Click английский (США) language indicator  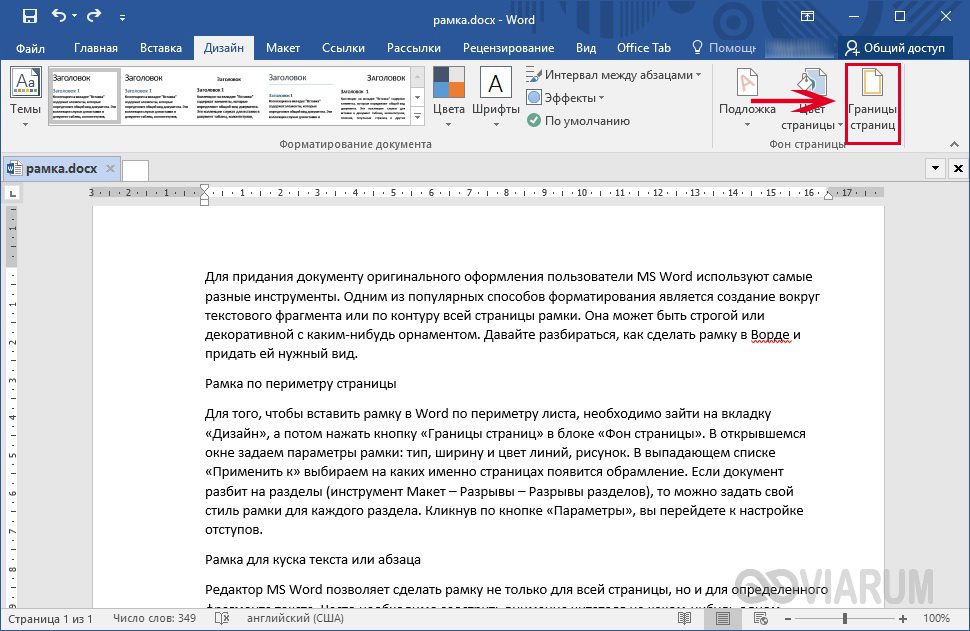(x=296, y=618)
